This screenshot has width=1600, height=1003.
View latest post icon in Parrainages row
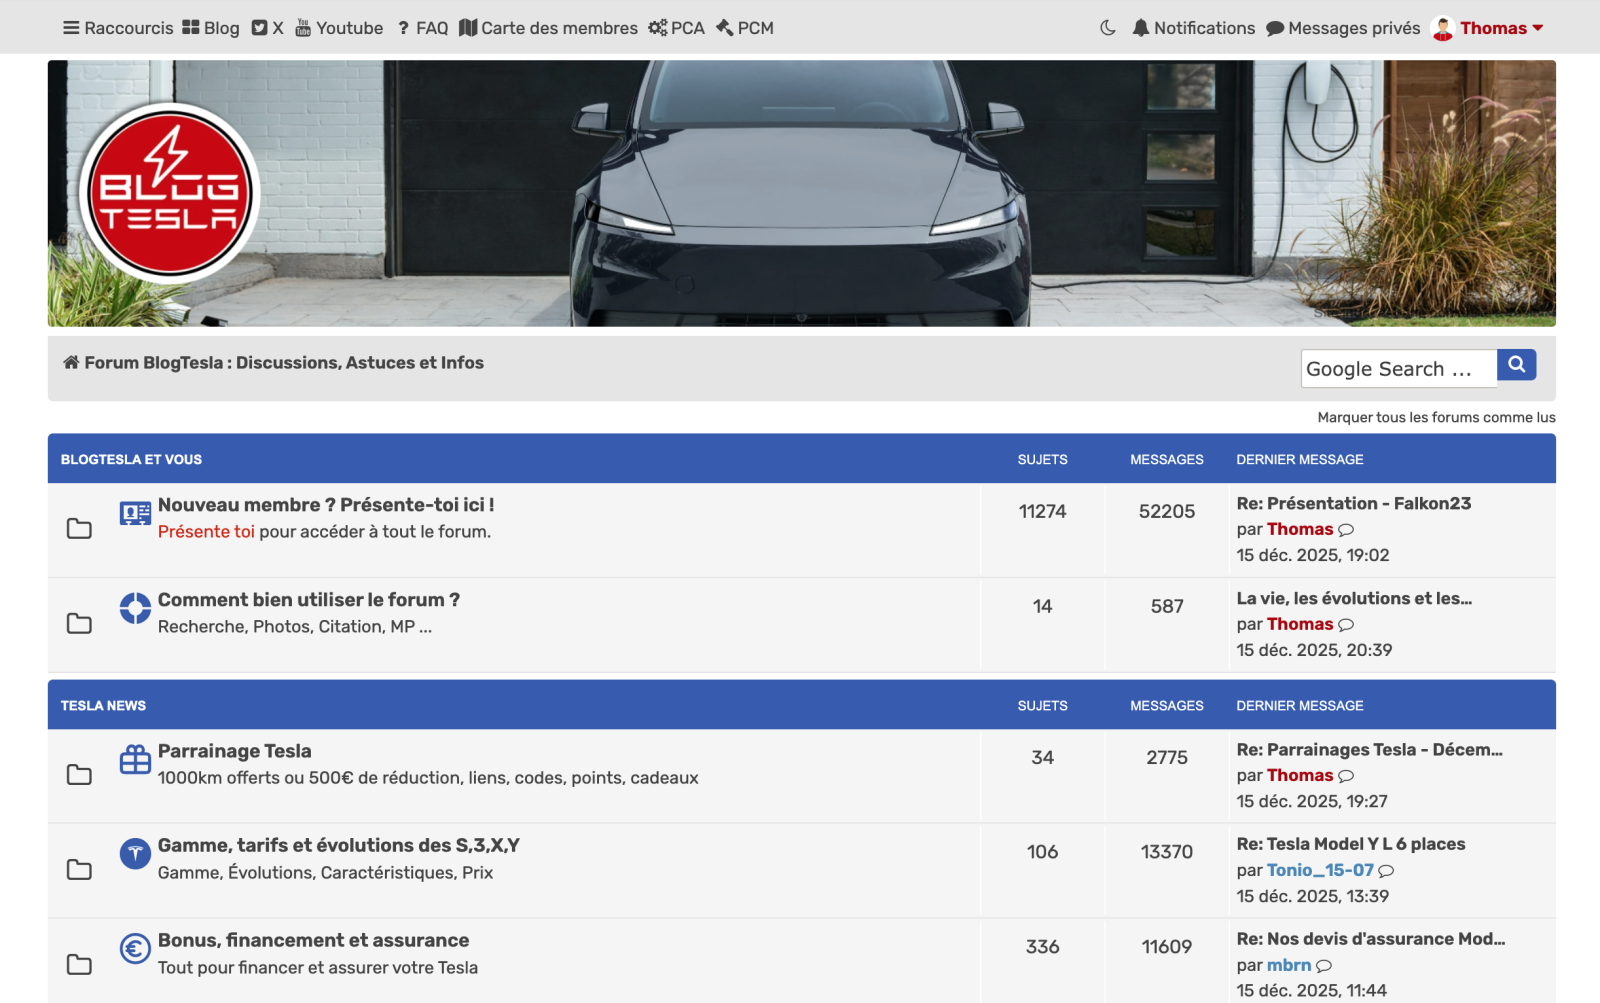pyautogui.click(x=1346, y=776)
